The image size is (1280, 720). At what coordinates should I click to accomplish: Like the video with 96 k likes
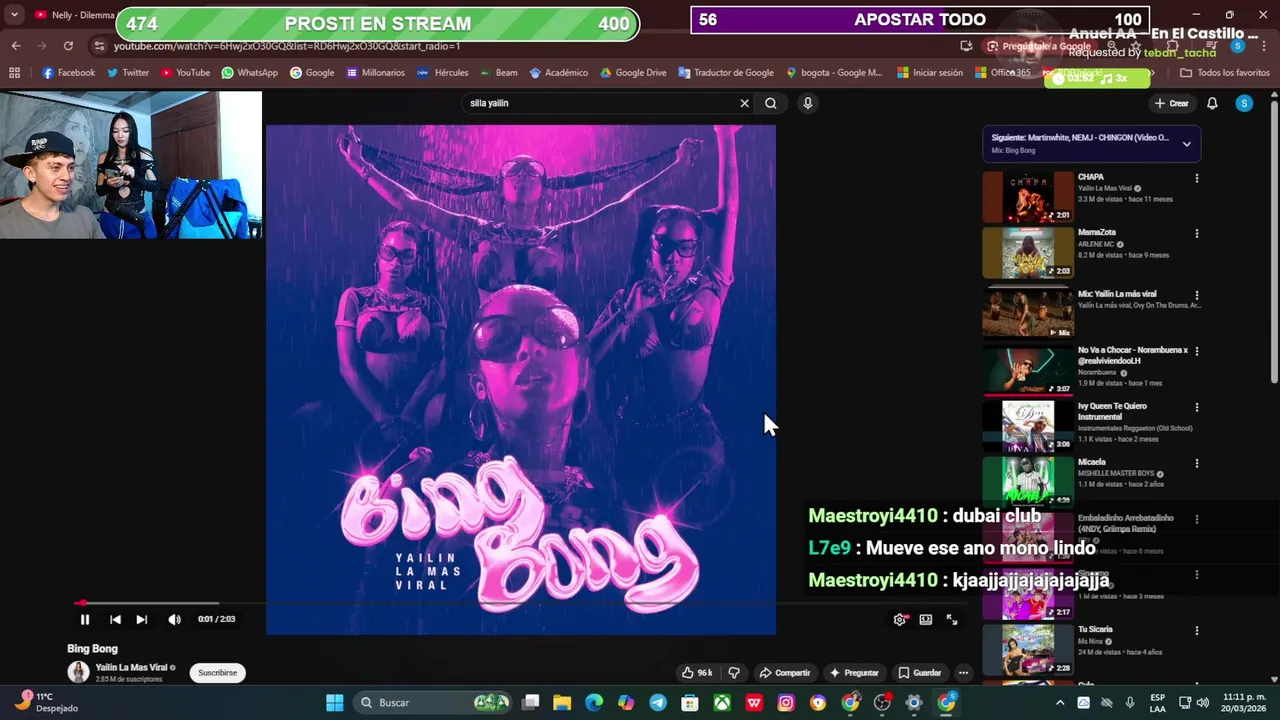[697, 673]
